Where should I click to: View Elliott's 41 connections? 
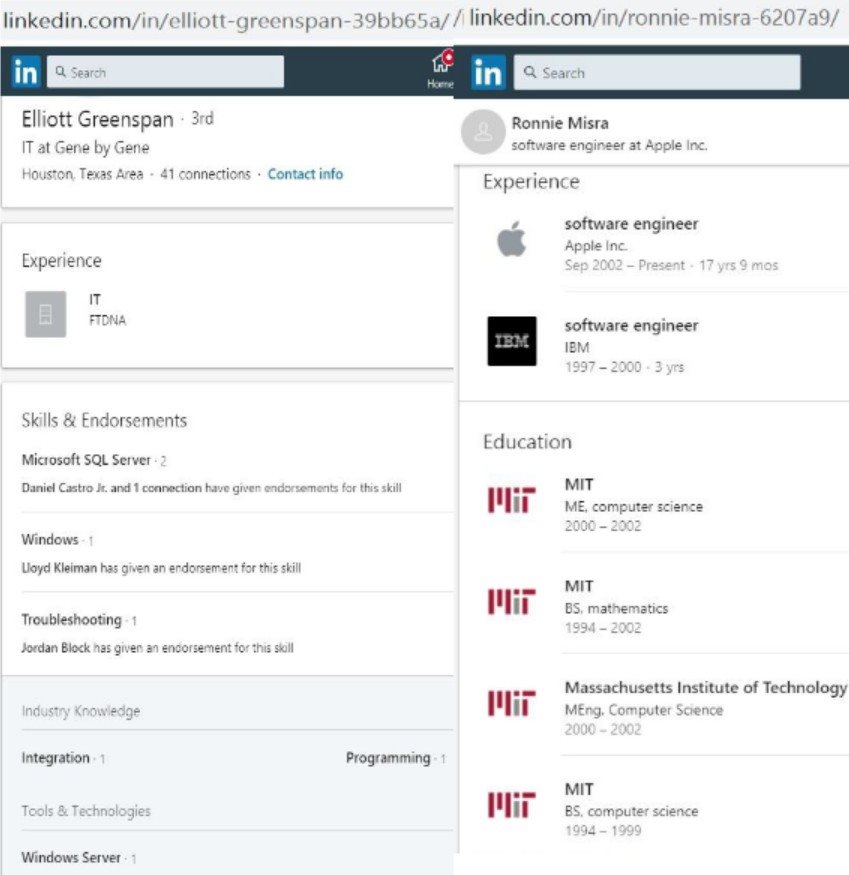tap(205, 174)
